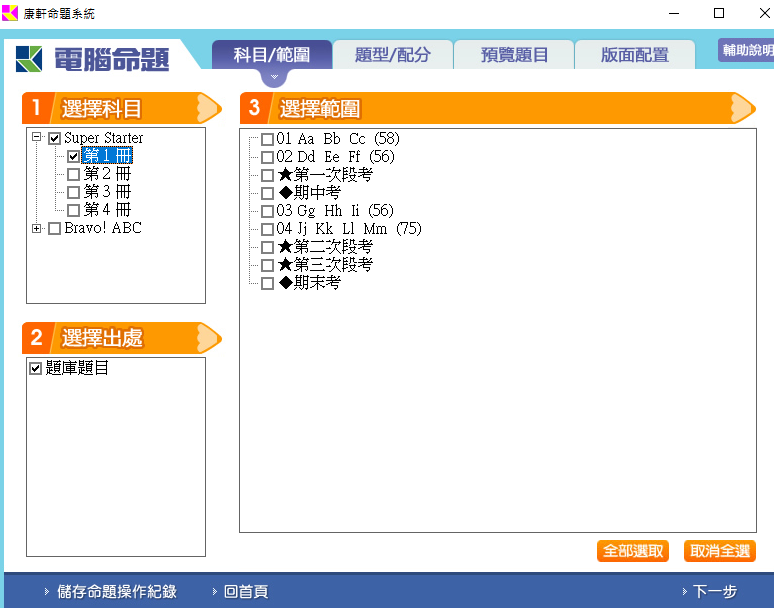The width and height of the screenshot is (774, 608).
Task: Click the 康軒命題系統 title bar app icon
Action: point(10,13)
